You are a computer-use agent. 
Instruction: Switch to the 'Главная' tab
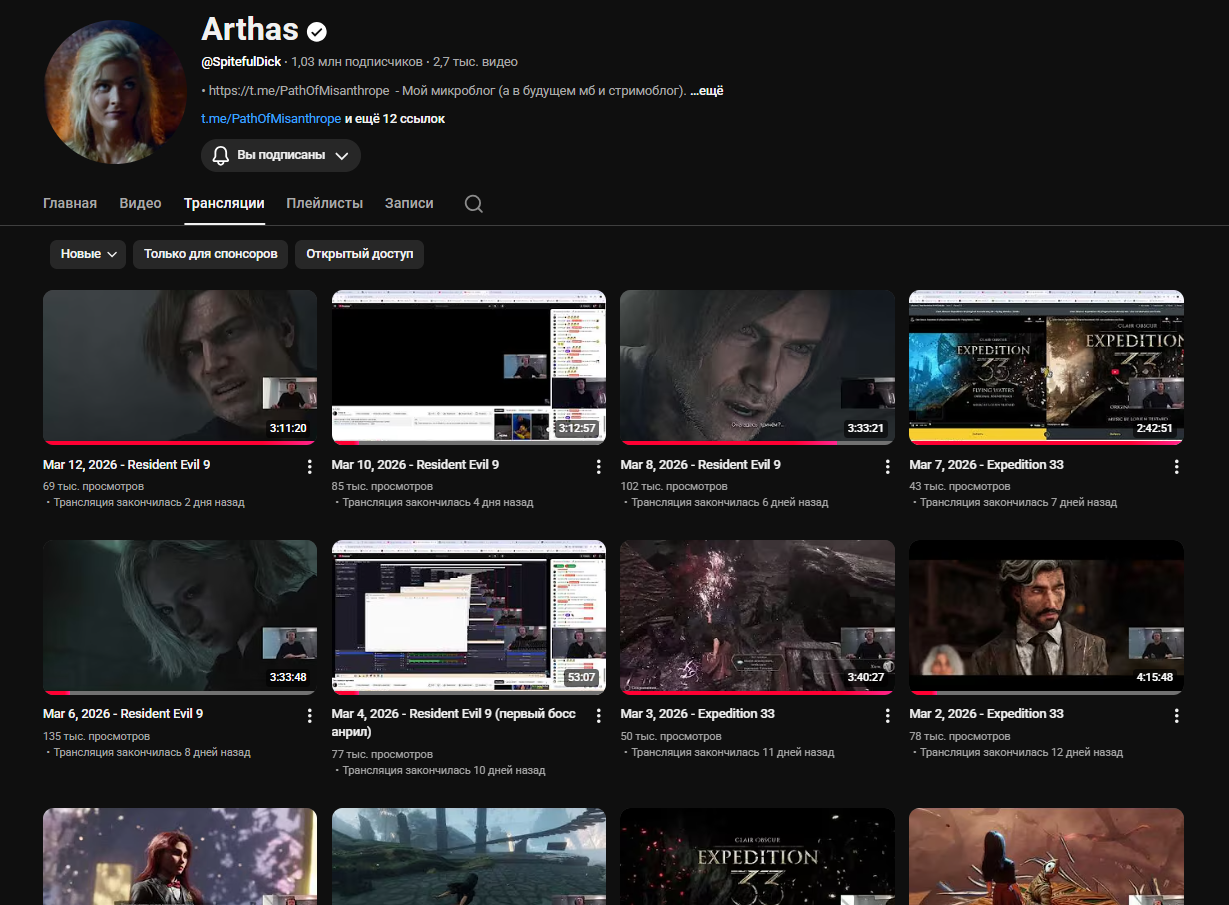point(70,203)
